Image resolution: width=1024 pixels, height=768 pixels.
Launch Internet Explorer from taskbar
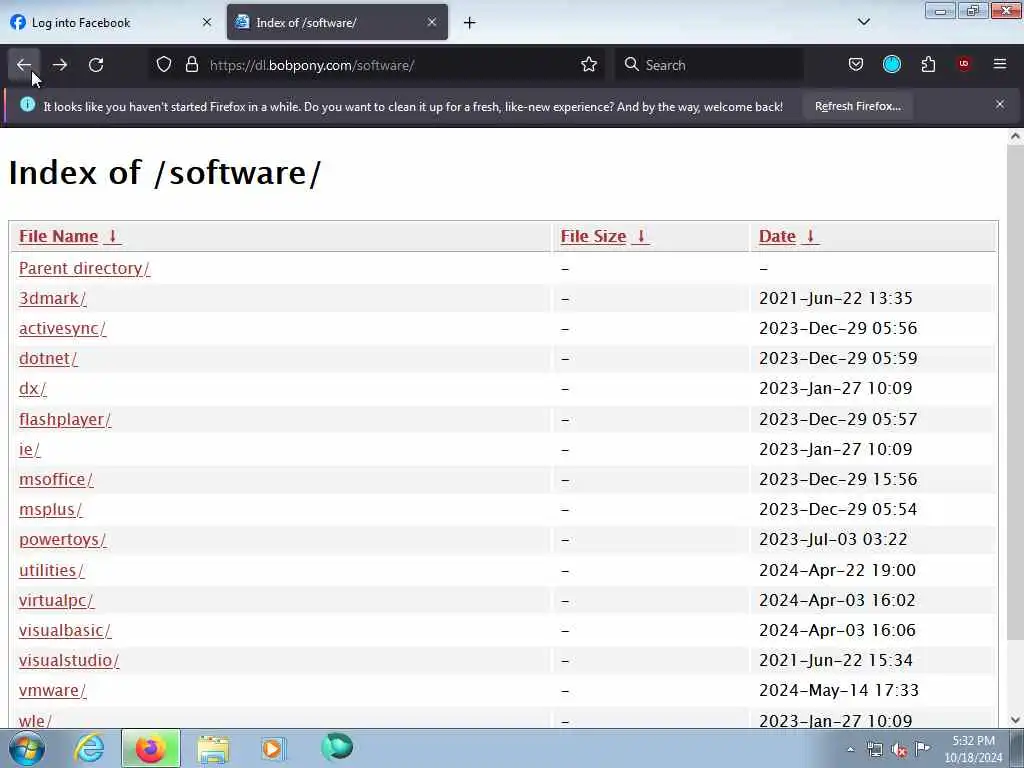89,748
